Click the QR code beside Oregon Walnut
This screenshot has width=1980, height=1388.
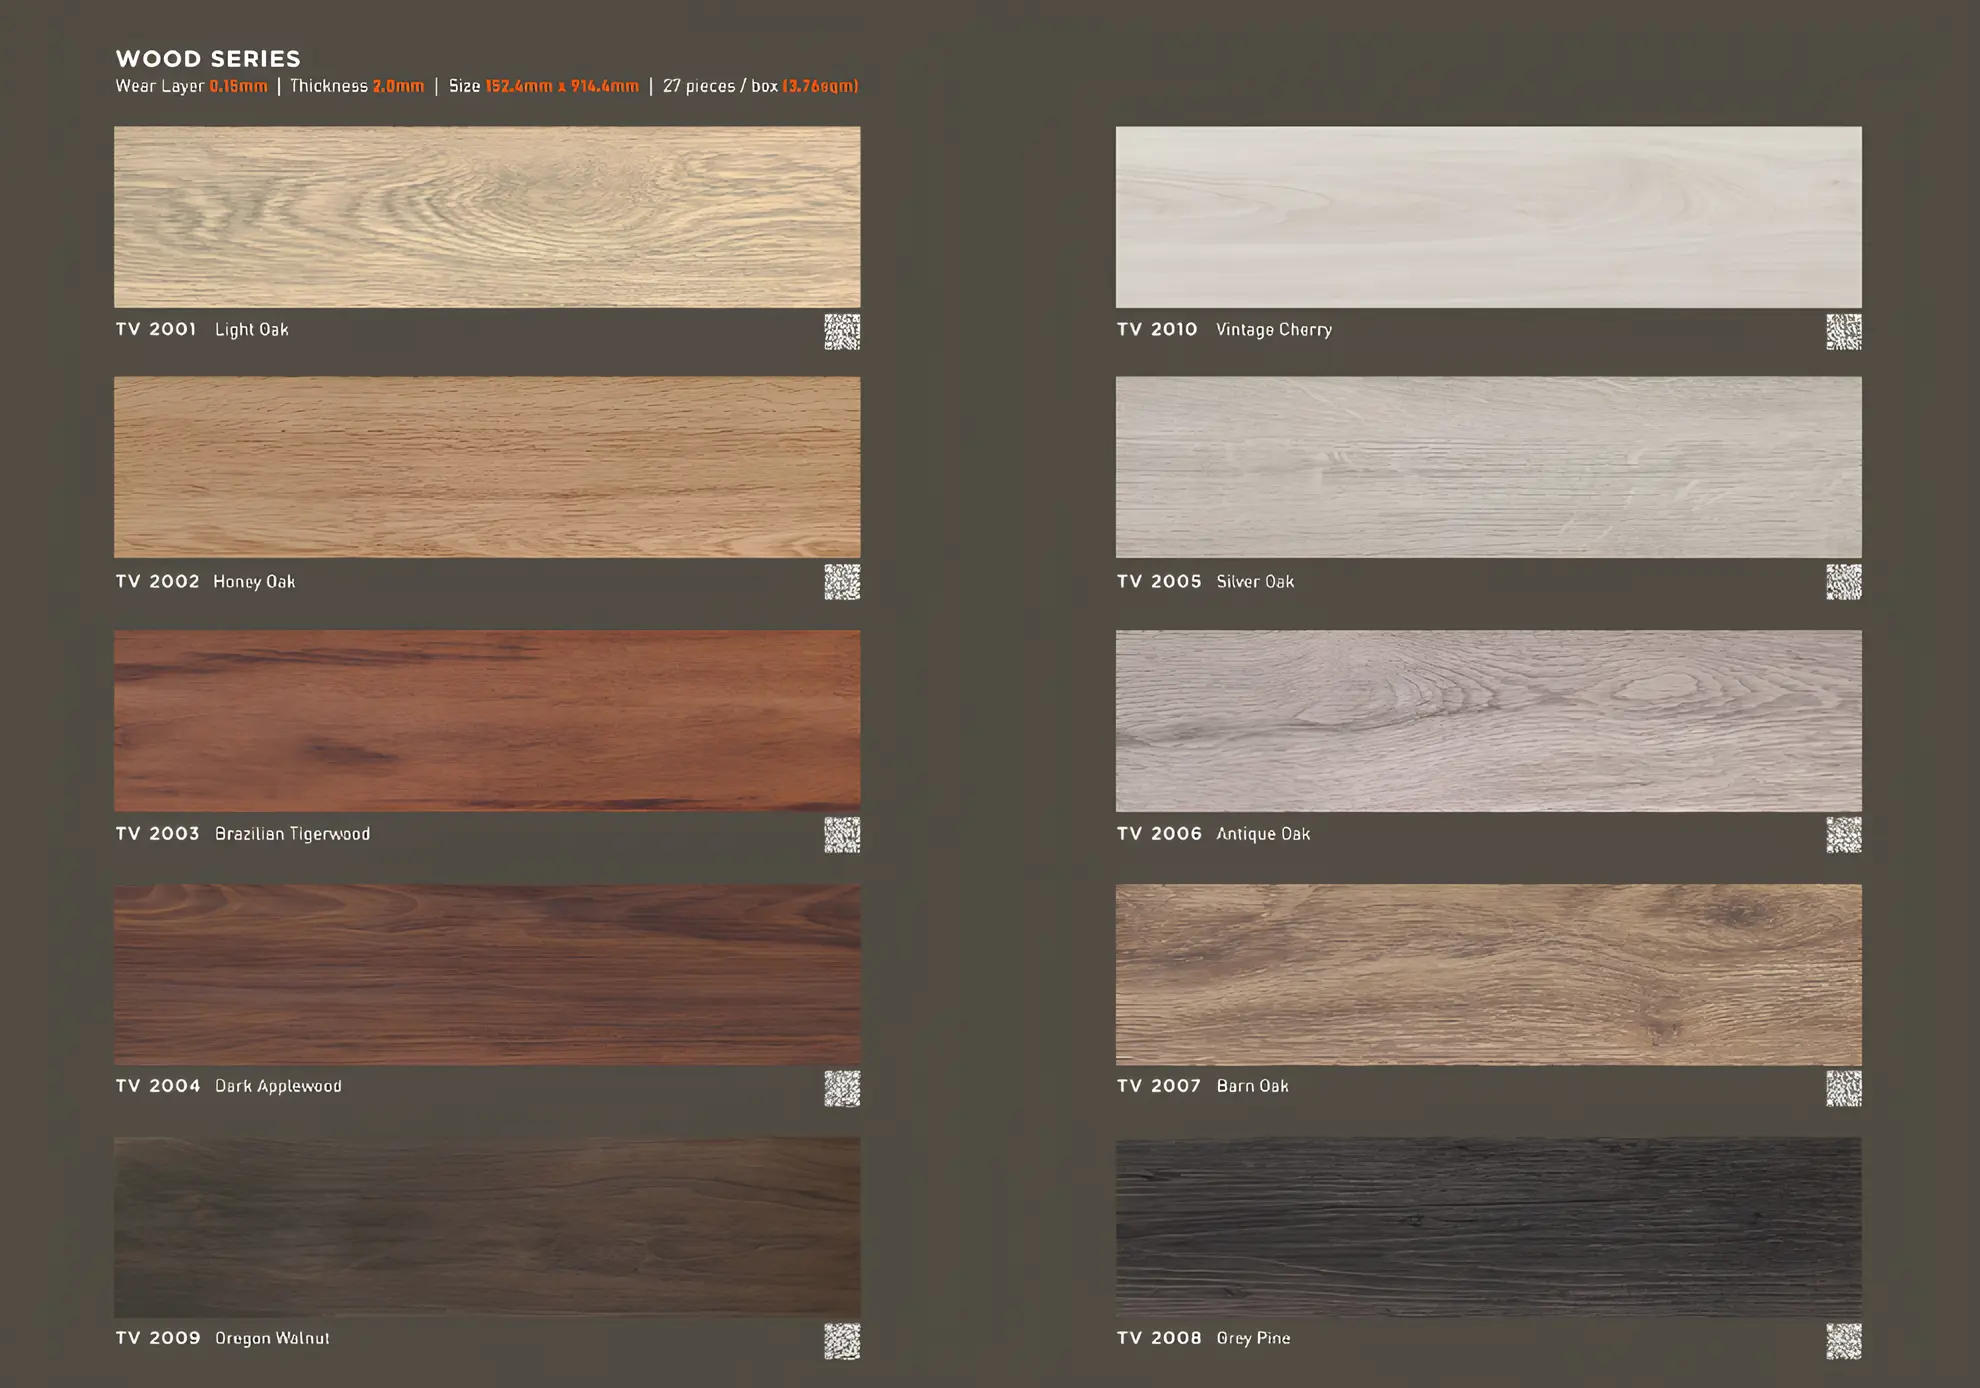(x=842, y=1342)
